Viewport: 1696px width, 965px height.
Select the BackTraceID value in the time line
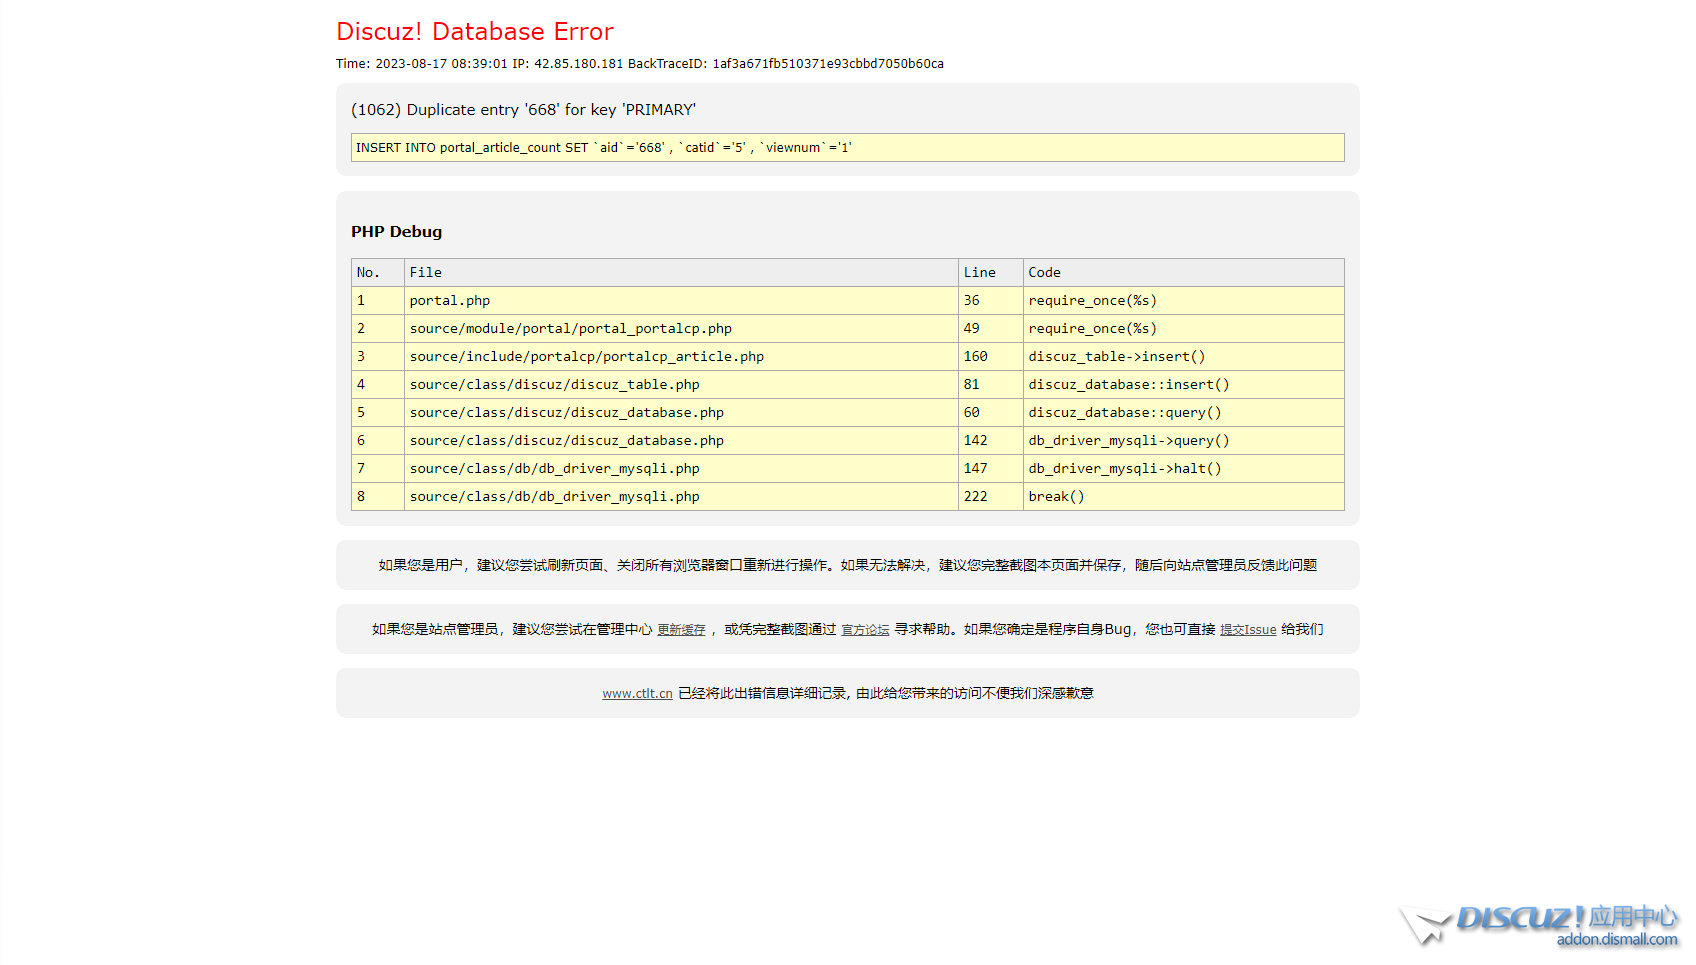pyautogui.click(x=828, y=64)
